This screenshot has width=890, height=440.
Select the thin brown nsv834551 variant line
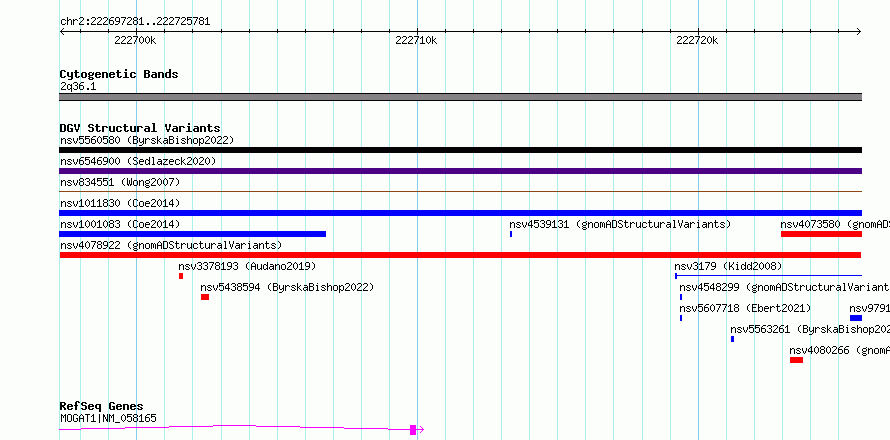460,192
